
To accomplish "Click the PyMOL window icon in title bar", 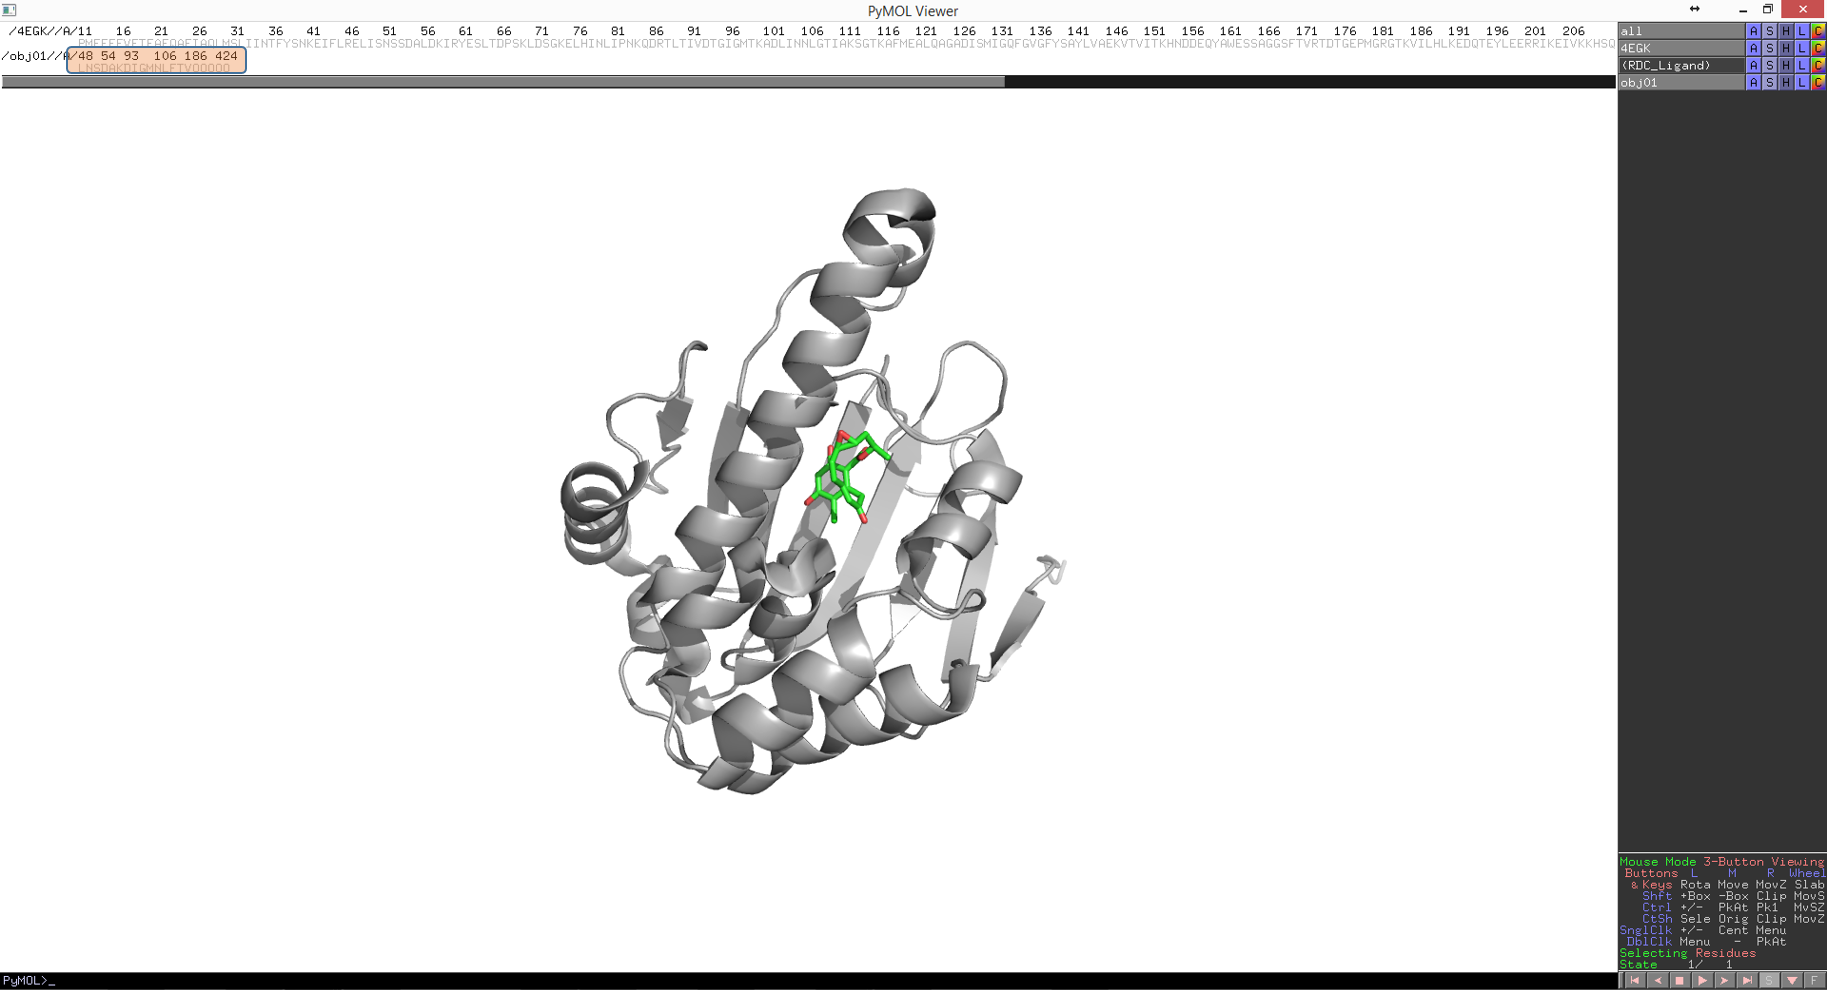I will [x=9, y=10].
